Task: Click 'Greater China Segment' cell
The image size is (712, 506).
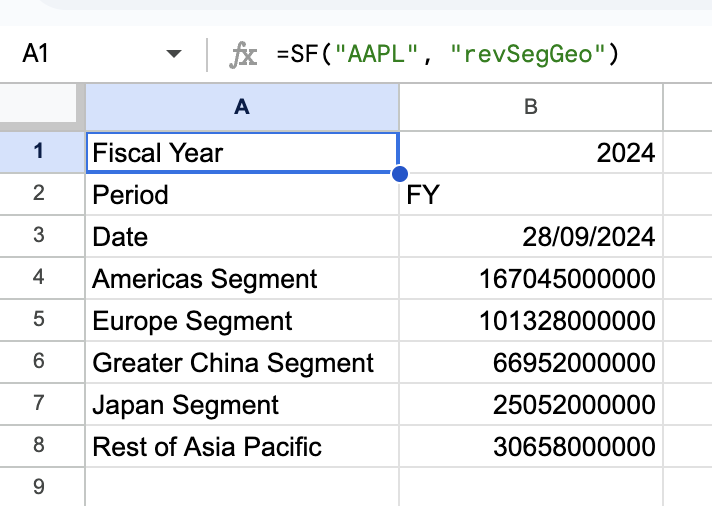Action: (242, 362)
